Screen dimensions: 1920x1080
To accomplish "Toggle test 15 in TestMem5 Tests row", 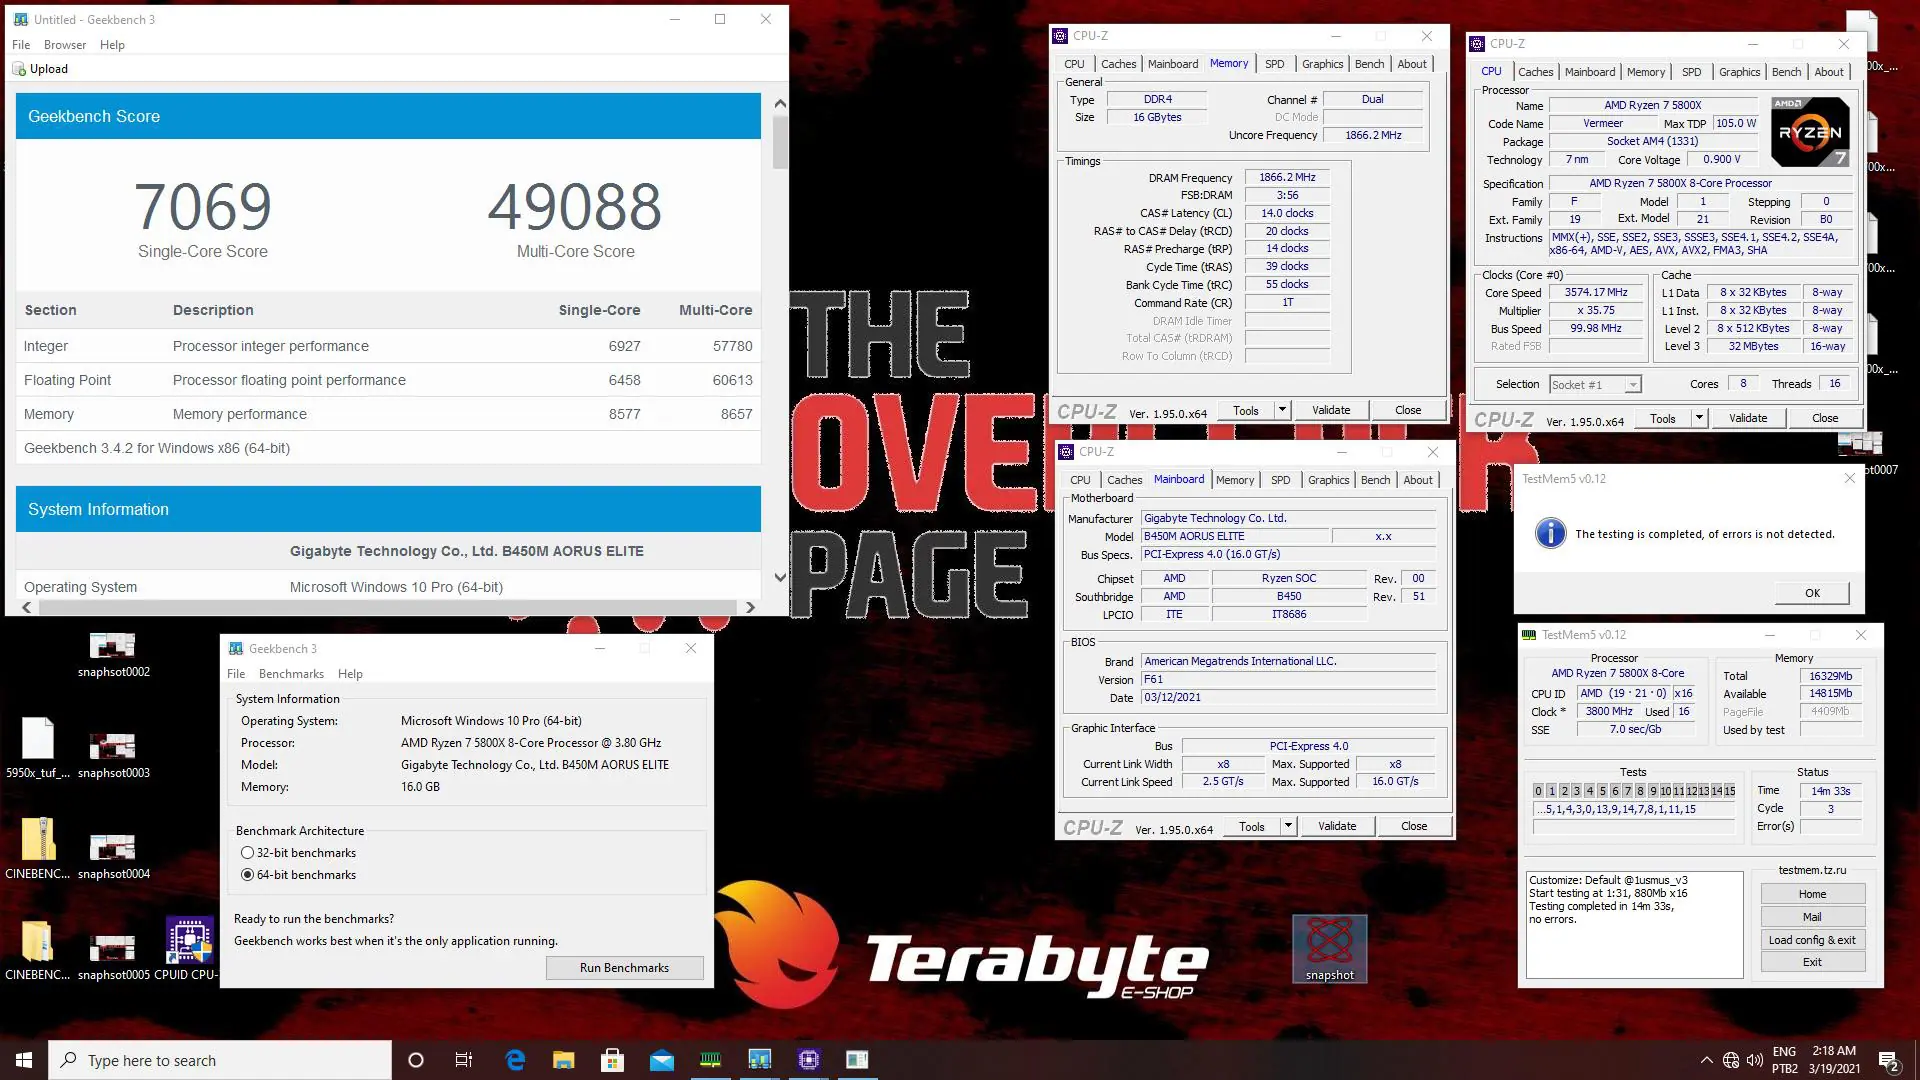I will click(1729, 791).
